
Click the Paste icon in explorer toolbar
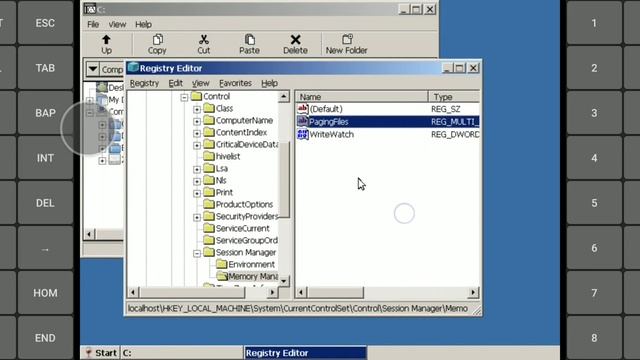click(249, 40)
